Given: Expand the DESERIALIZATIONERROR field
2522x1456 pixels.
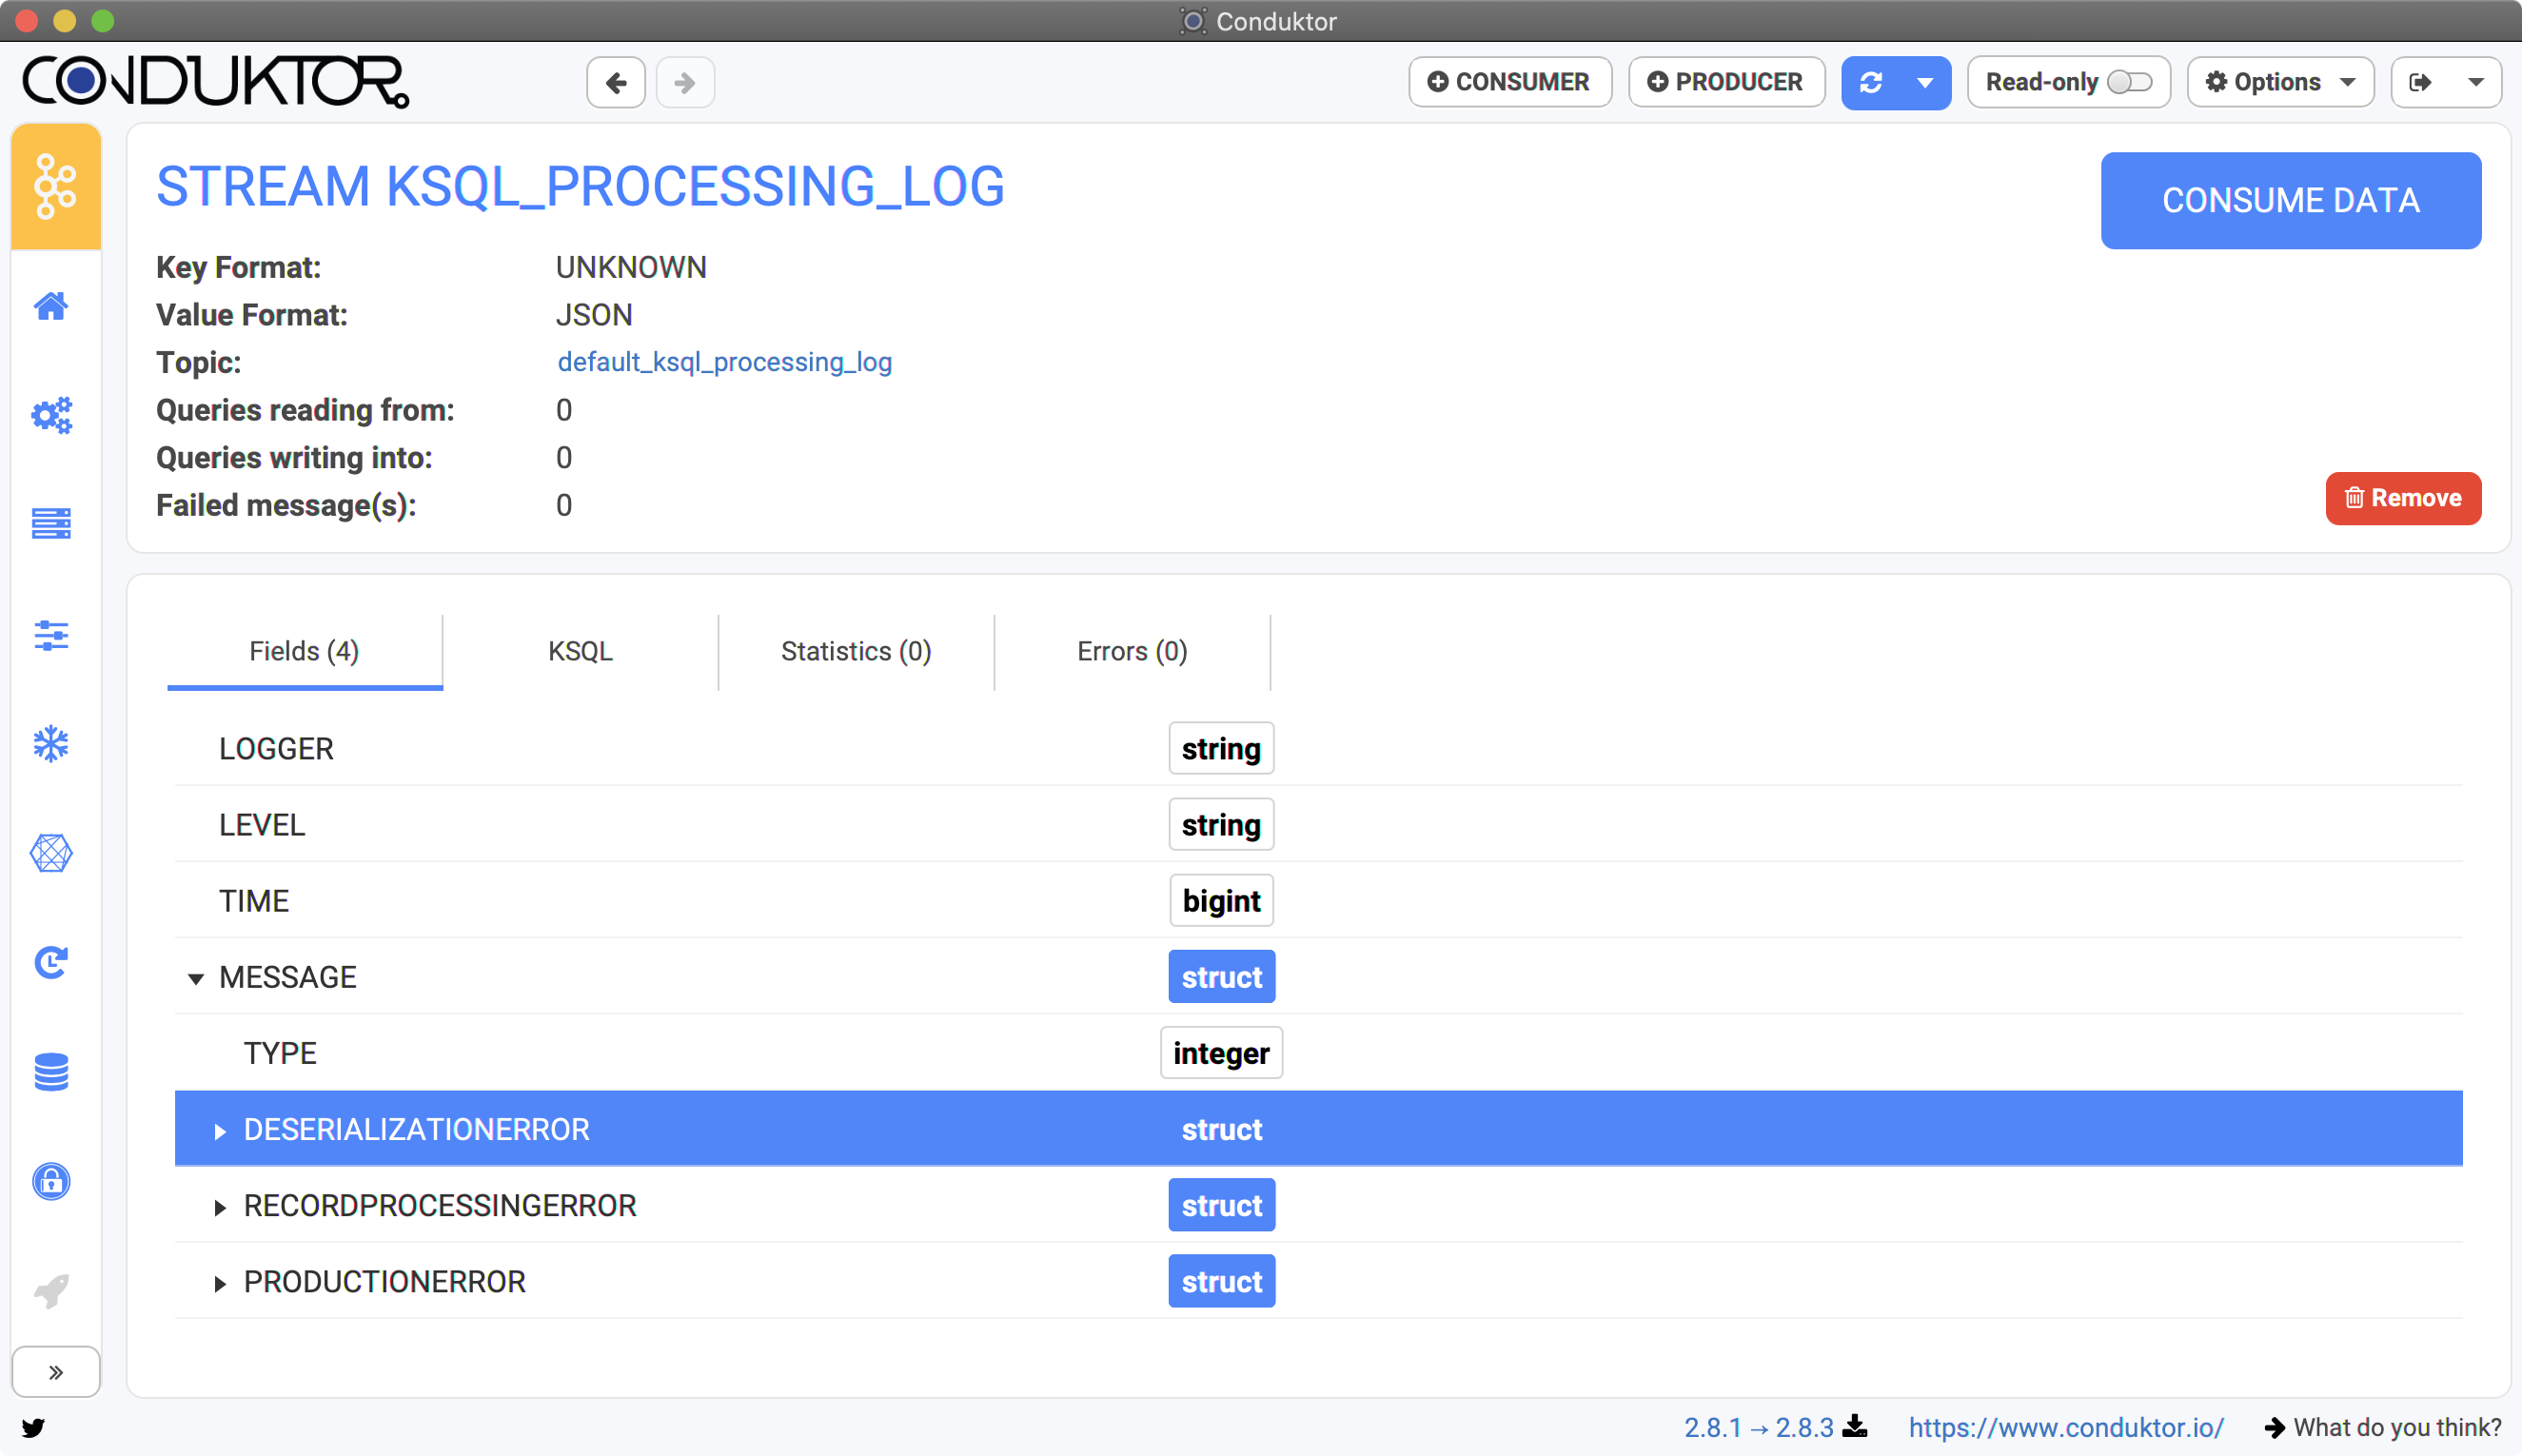Looking at the screenshot, I should tap(220, 1131).
